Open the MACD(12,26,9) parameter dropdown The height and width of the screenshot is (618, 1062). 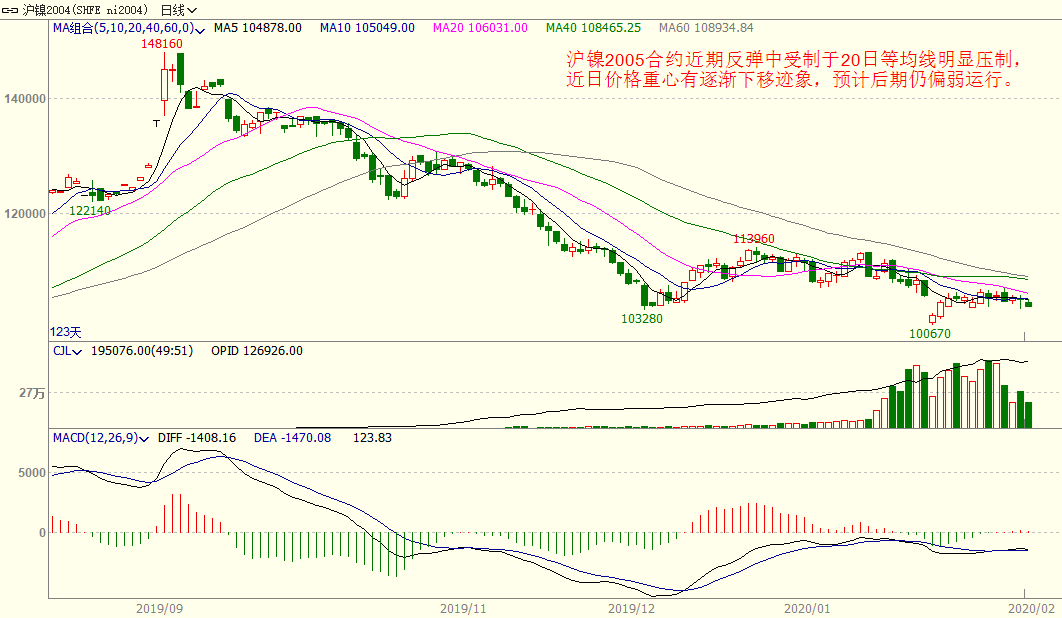pyautogui.click(x=146, y=438)
